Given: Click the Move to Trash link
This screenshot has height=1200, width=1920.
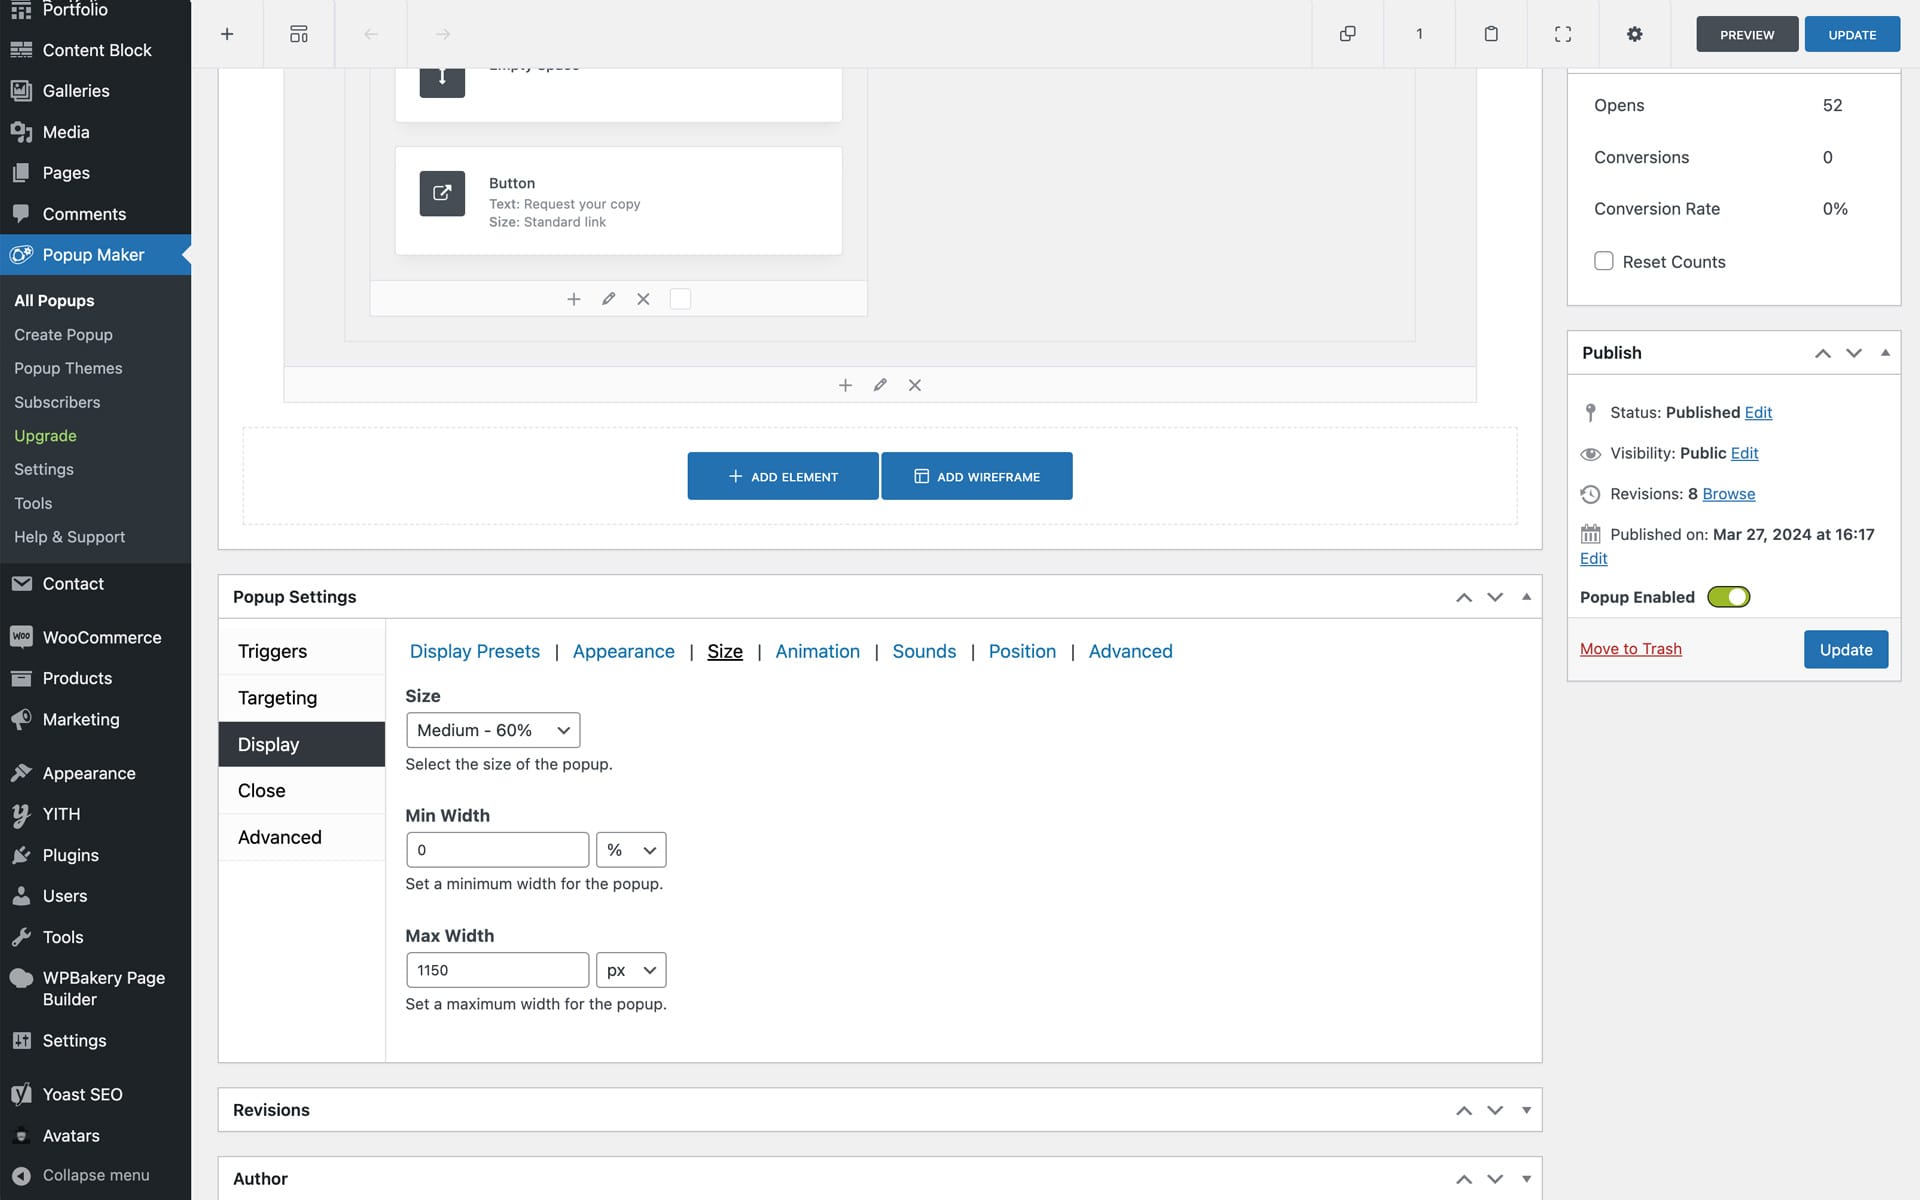Looking at the screenshot, I should (x=1630, y=649).
